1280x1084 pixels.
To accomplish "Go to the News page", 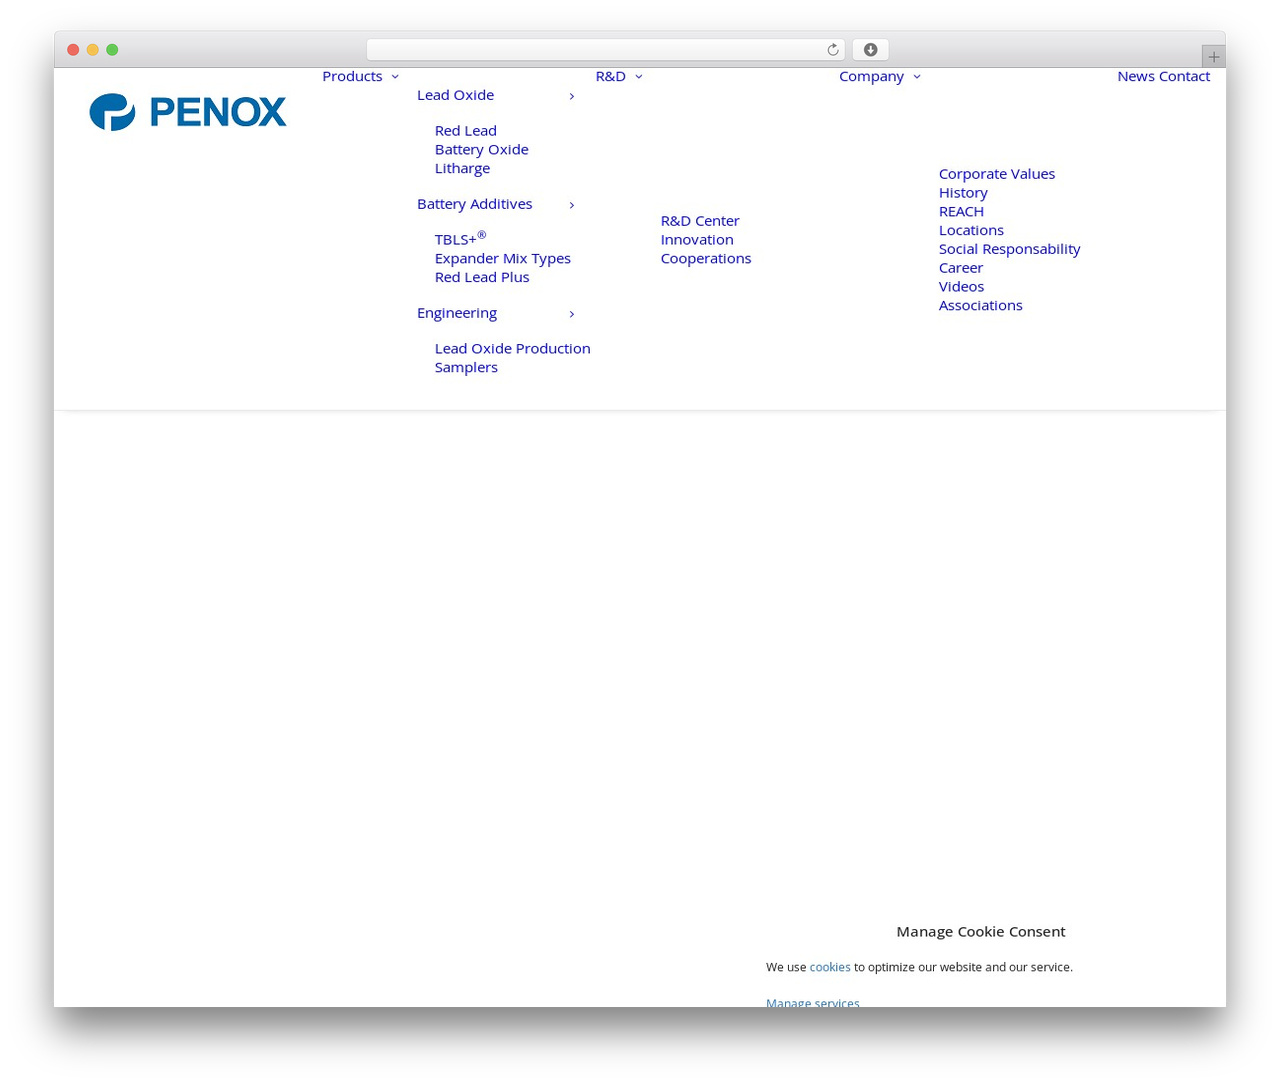I will click(x=1136, y=76).
